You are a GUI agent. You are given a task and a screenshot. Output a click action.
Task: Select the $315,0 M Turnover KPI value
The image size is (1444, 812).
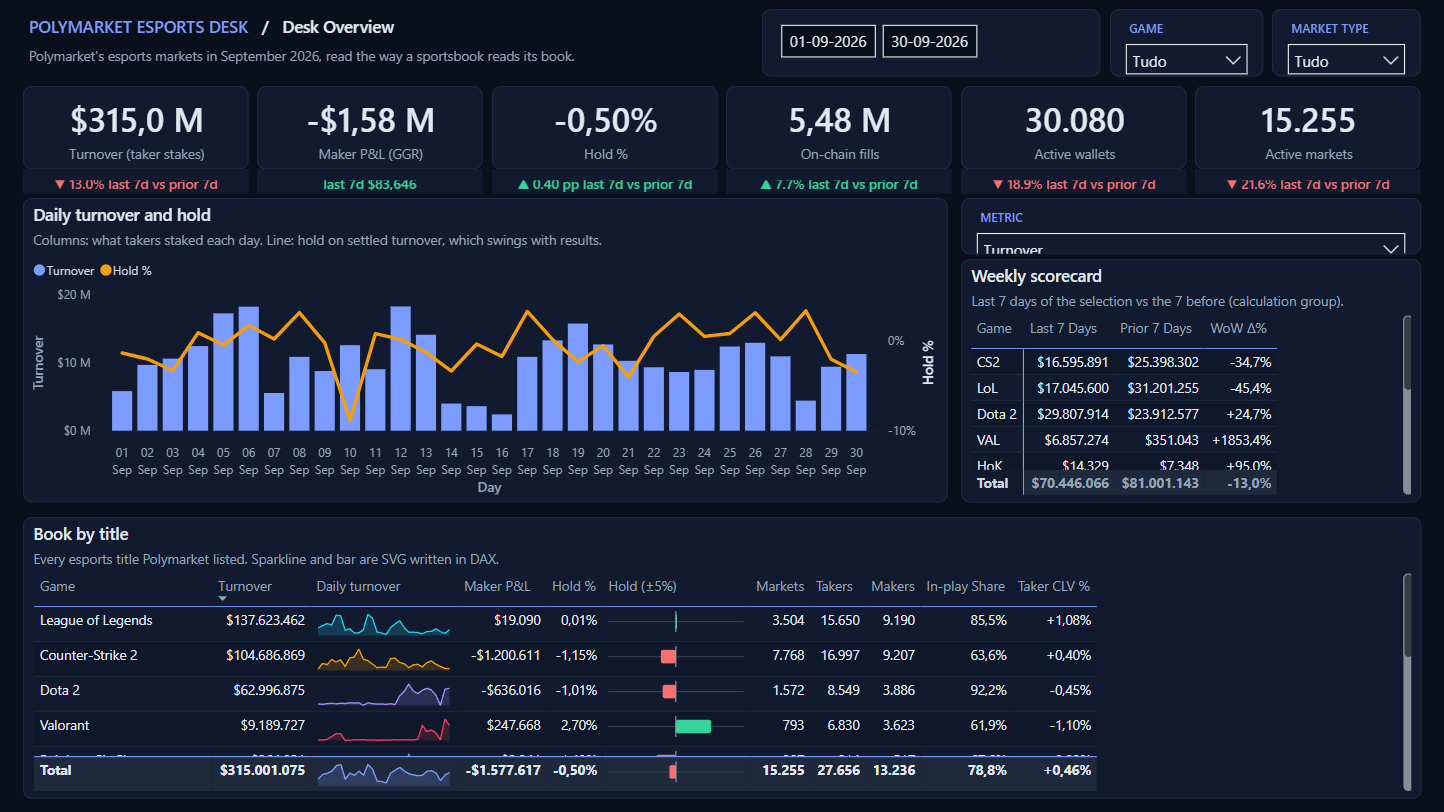[136, 121]
